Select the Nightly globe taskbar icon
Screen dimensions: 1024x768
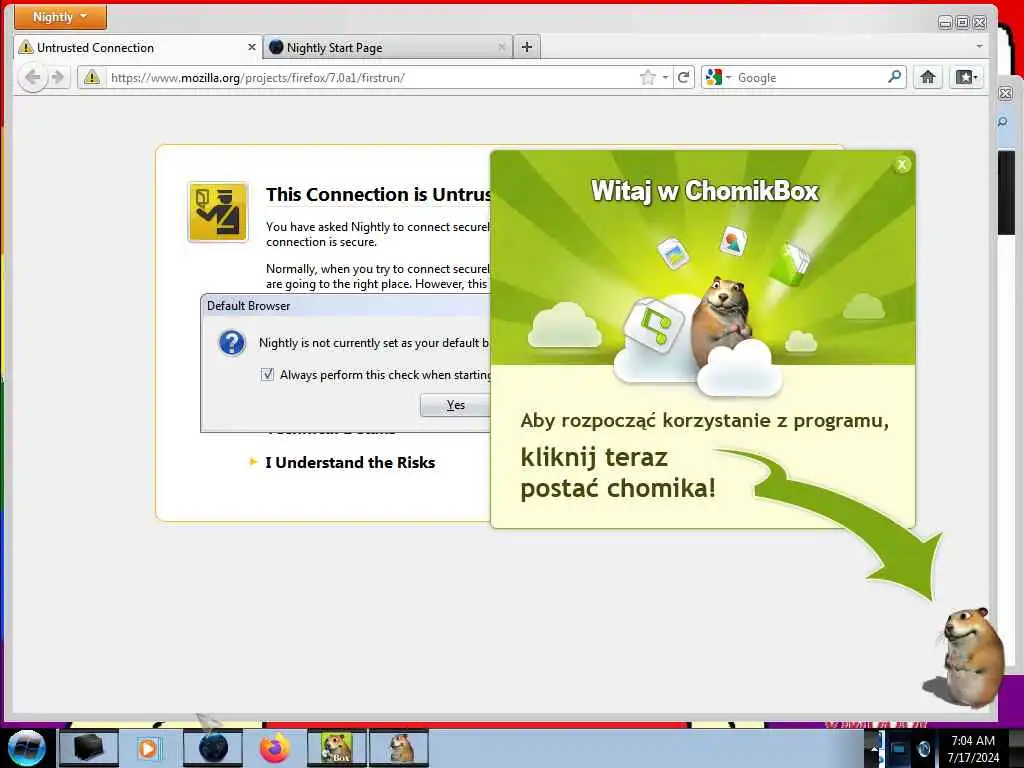(213, 748)
